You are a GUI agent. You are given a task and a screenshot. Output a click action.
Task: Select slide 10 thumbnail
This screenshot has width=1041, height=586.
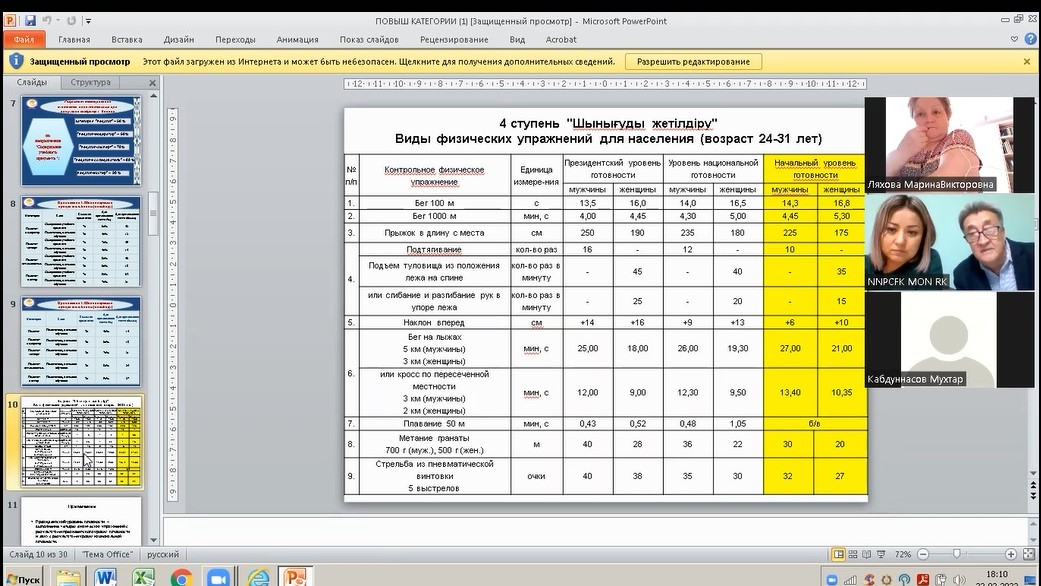click(81, 442)
